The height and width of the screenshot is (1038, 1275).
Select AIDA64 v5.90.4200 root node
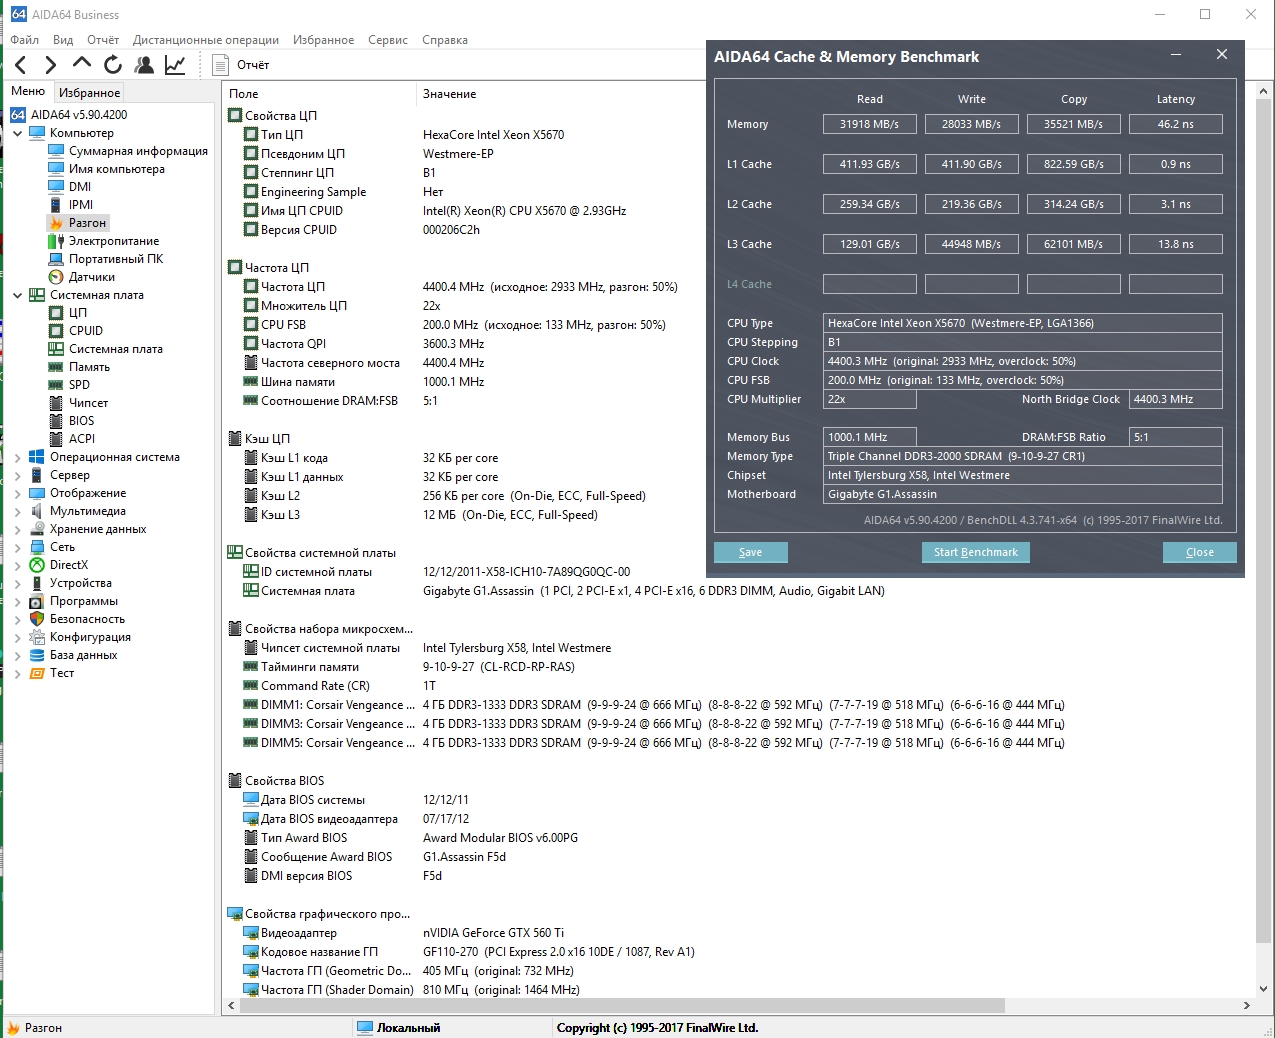click(x=79, y=115)
